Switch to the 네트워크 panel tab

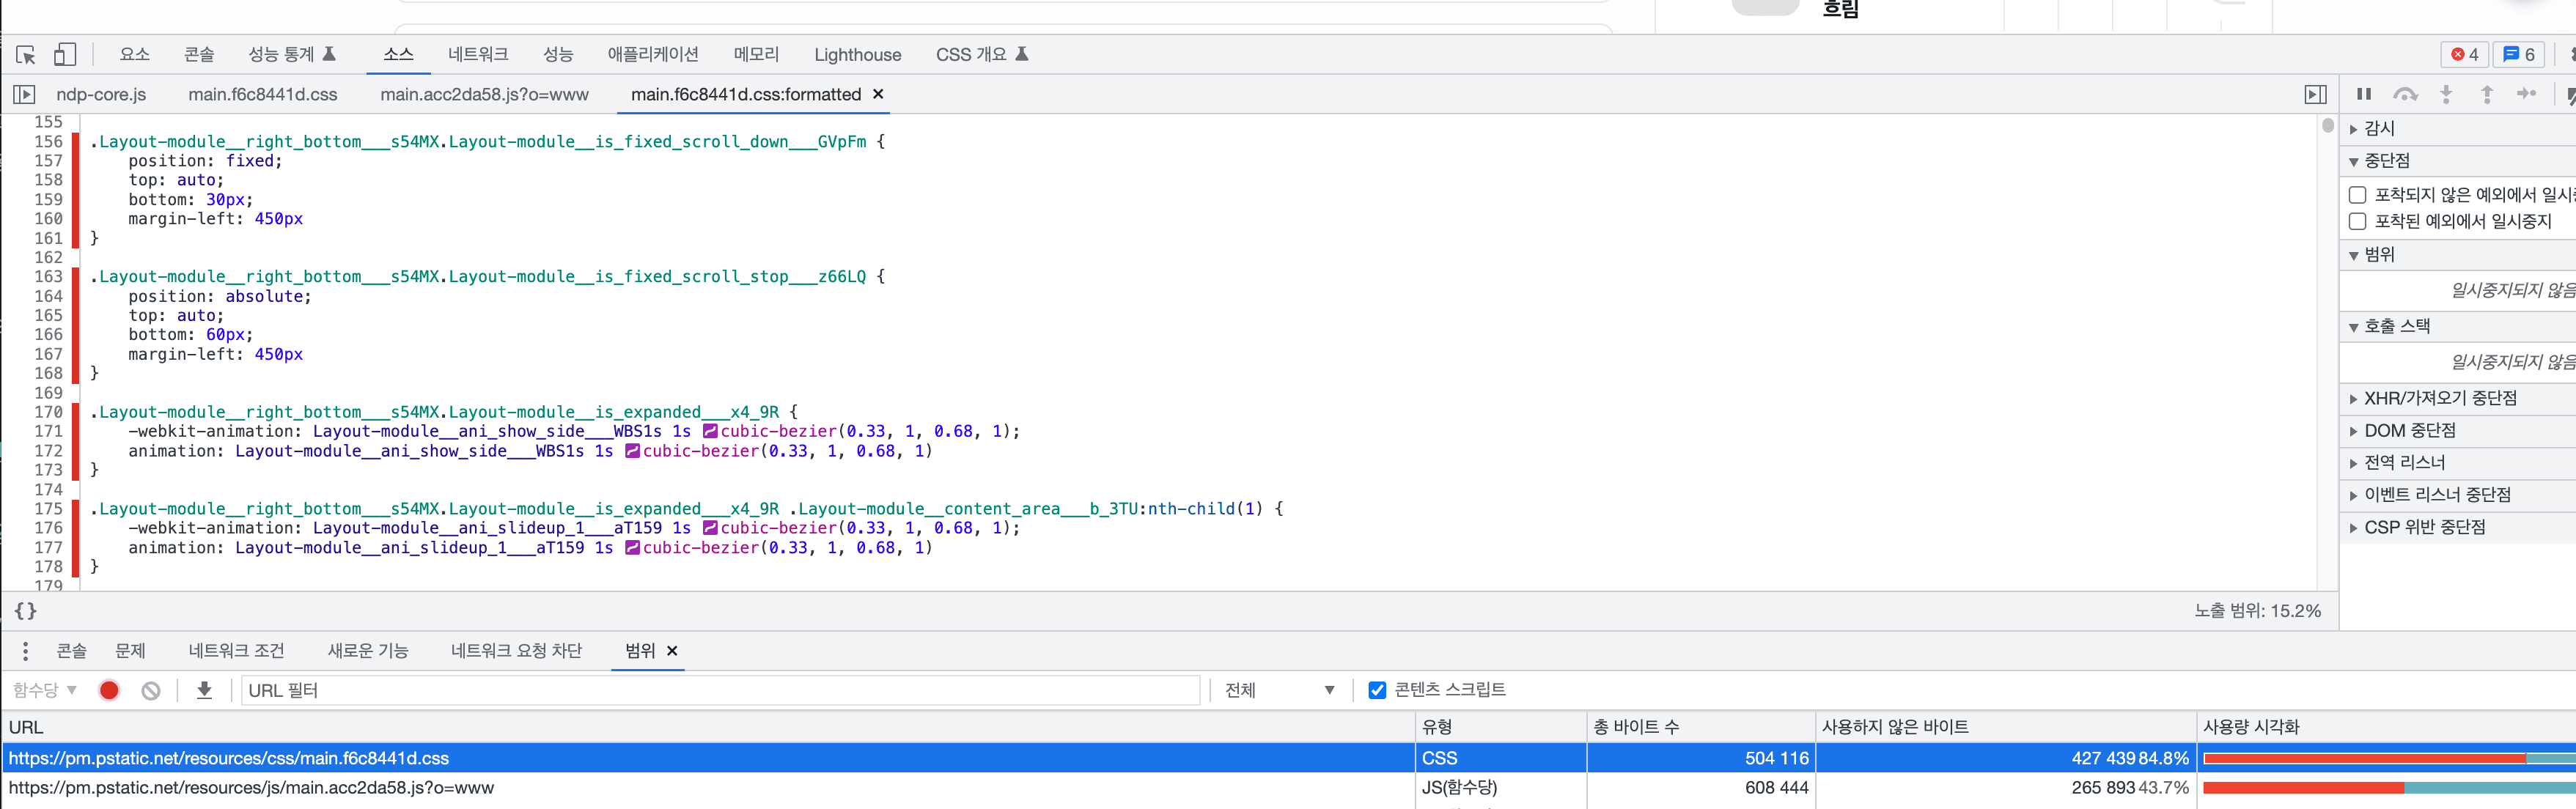pyautogui.click(x=477, y=54)
